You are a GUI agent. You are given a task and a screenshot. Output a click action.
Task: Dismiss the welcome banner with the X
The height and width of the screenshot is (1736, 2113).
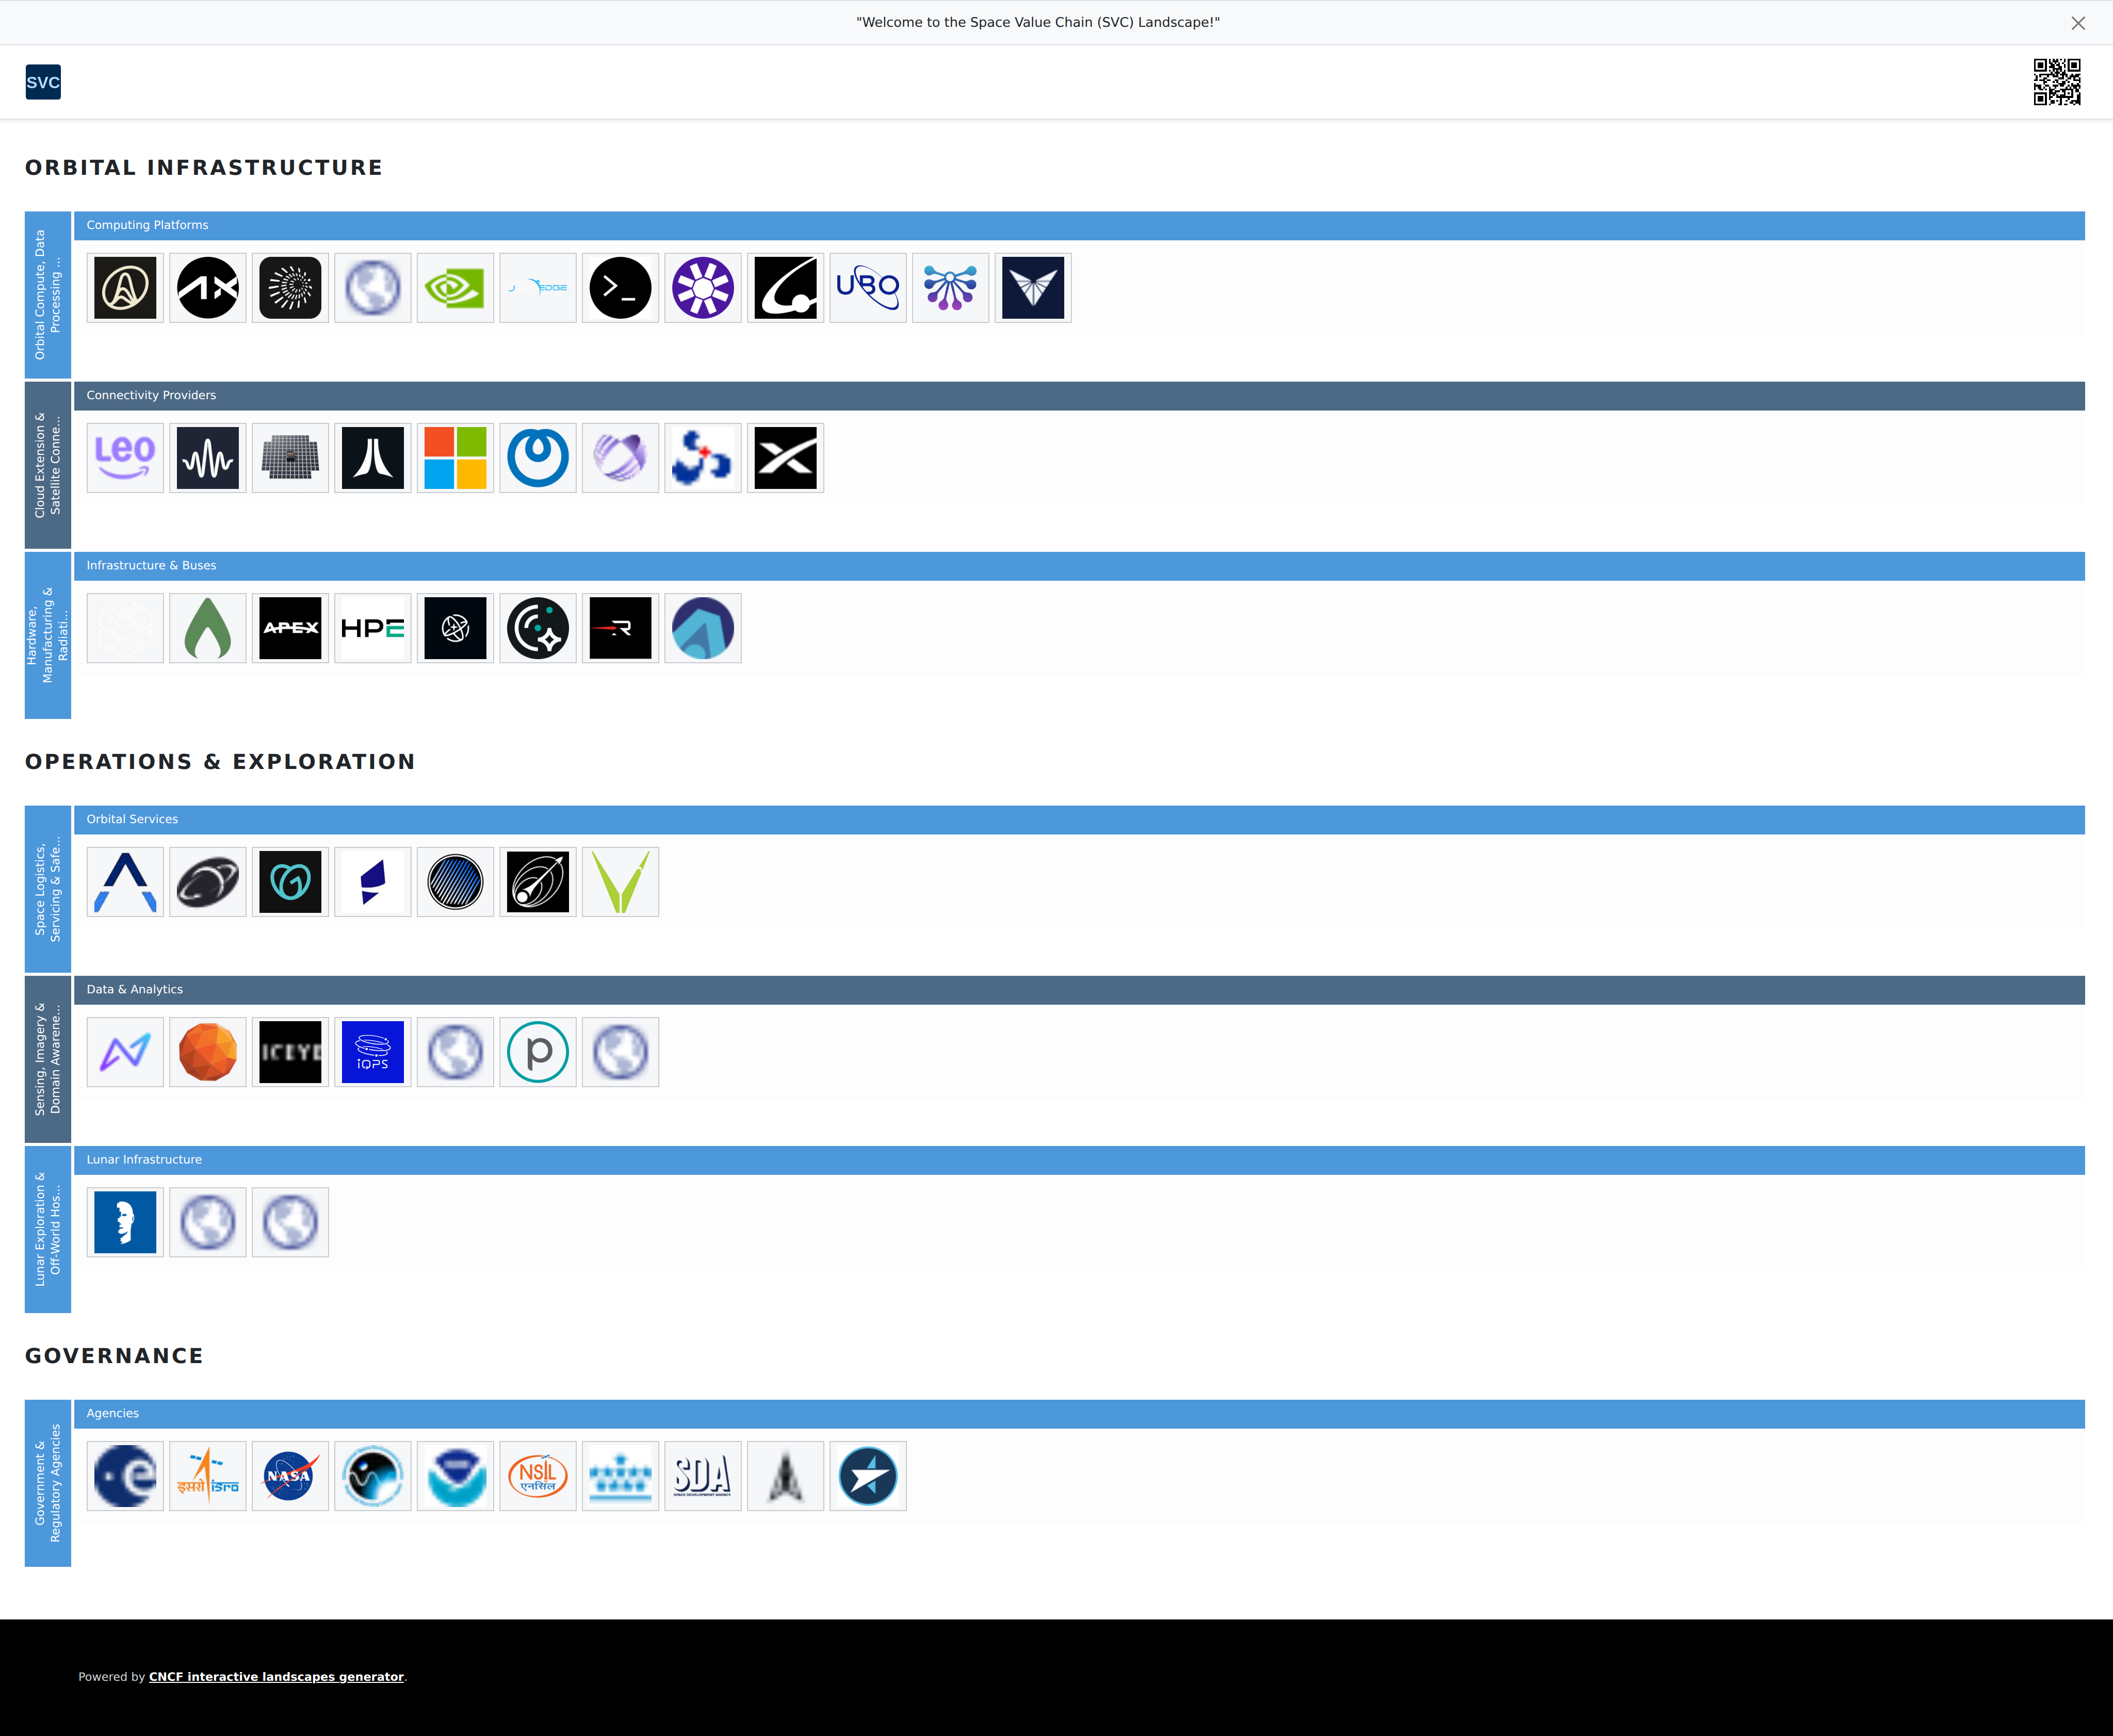2078,23
